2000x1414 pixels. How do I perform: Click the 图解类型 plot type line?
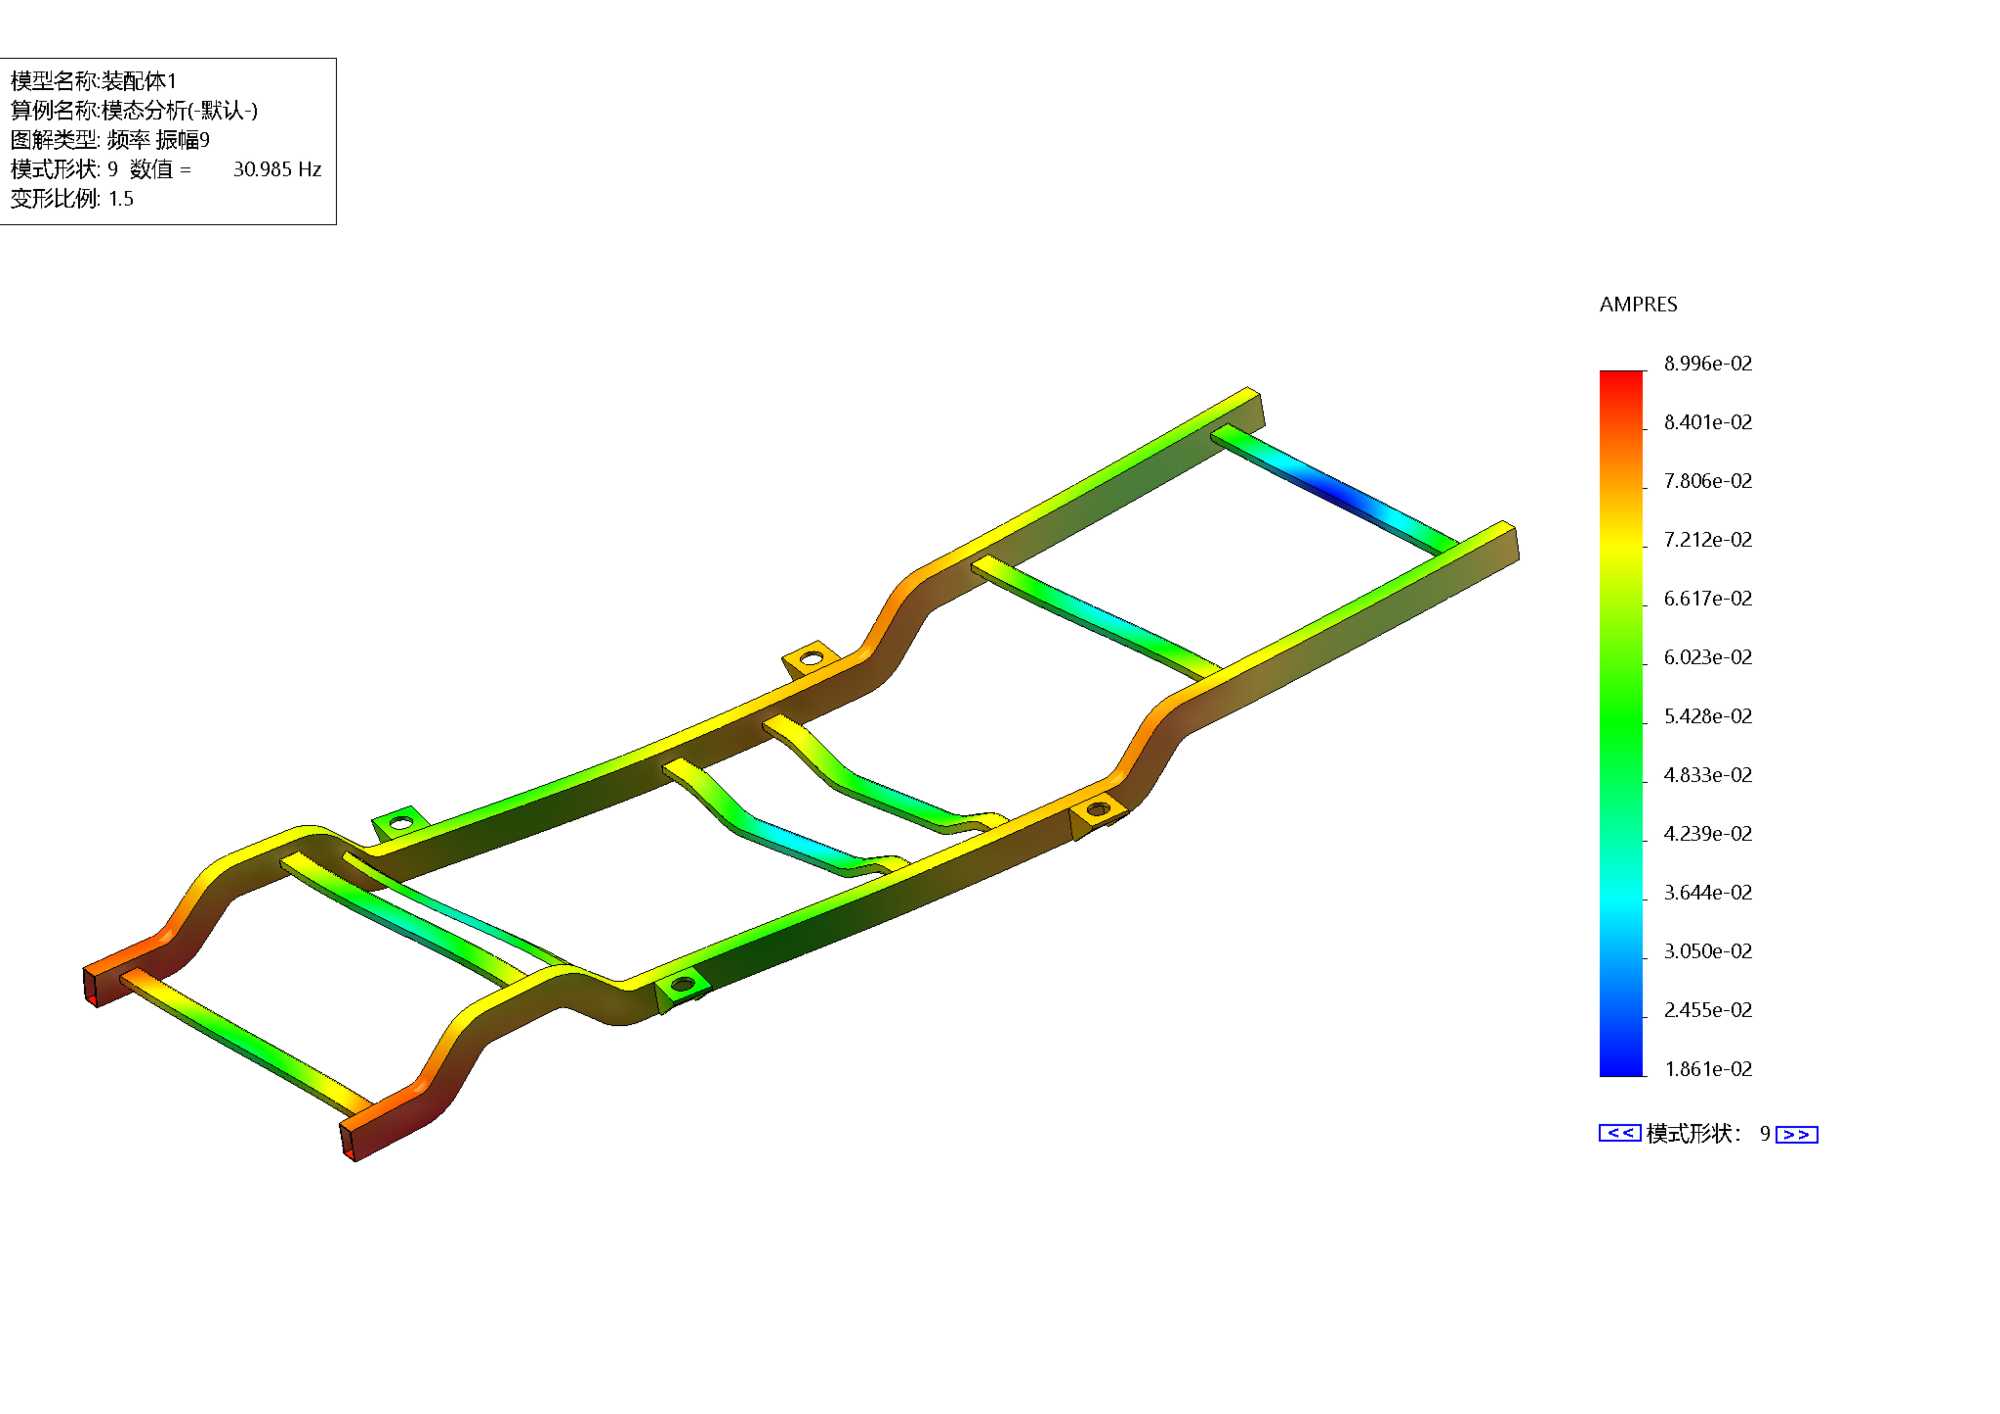[110, 140]
